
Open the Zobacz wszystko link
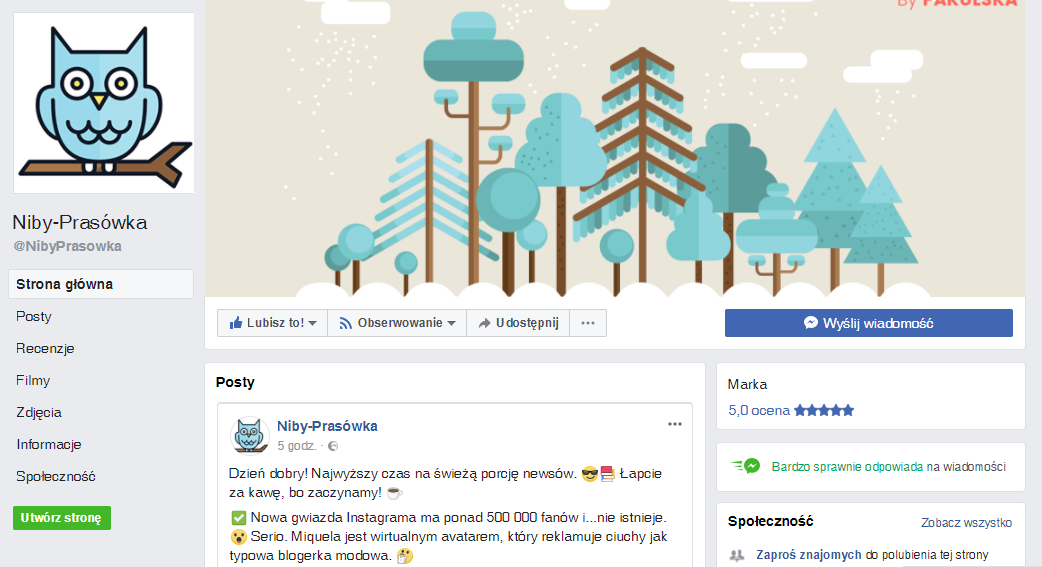click(966, 522)
